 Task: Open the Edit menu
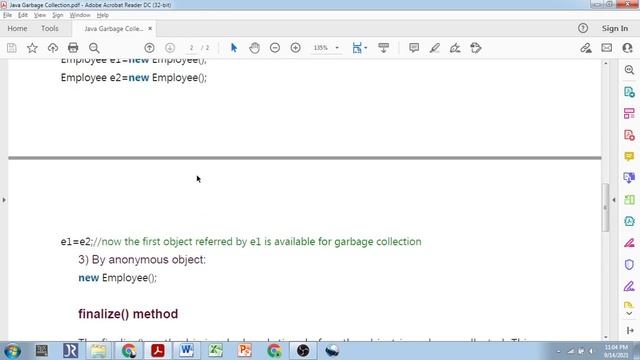tap(23, 15)
